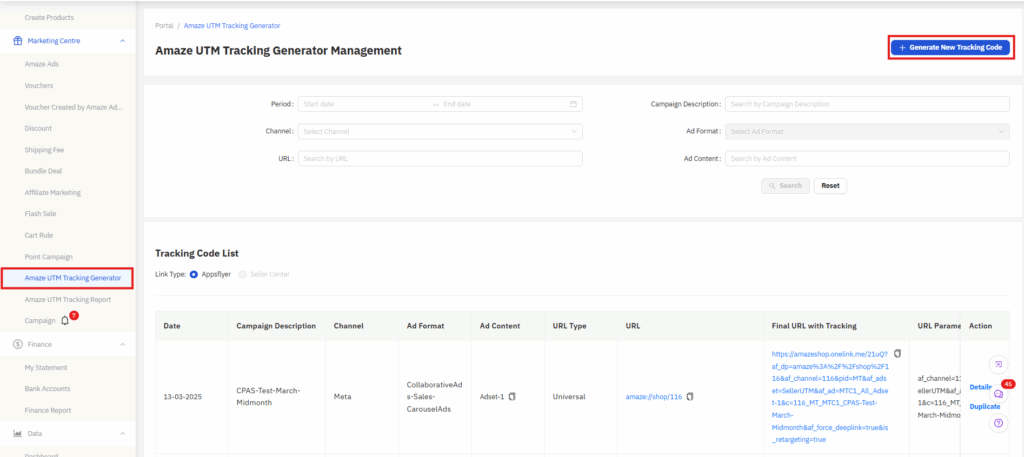
Task: Open My Statement under Finance
Action: click(46, 368)
